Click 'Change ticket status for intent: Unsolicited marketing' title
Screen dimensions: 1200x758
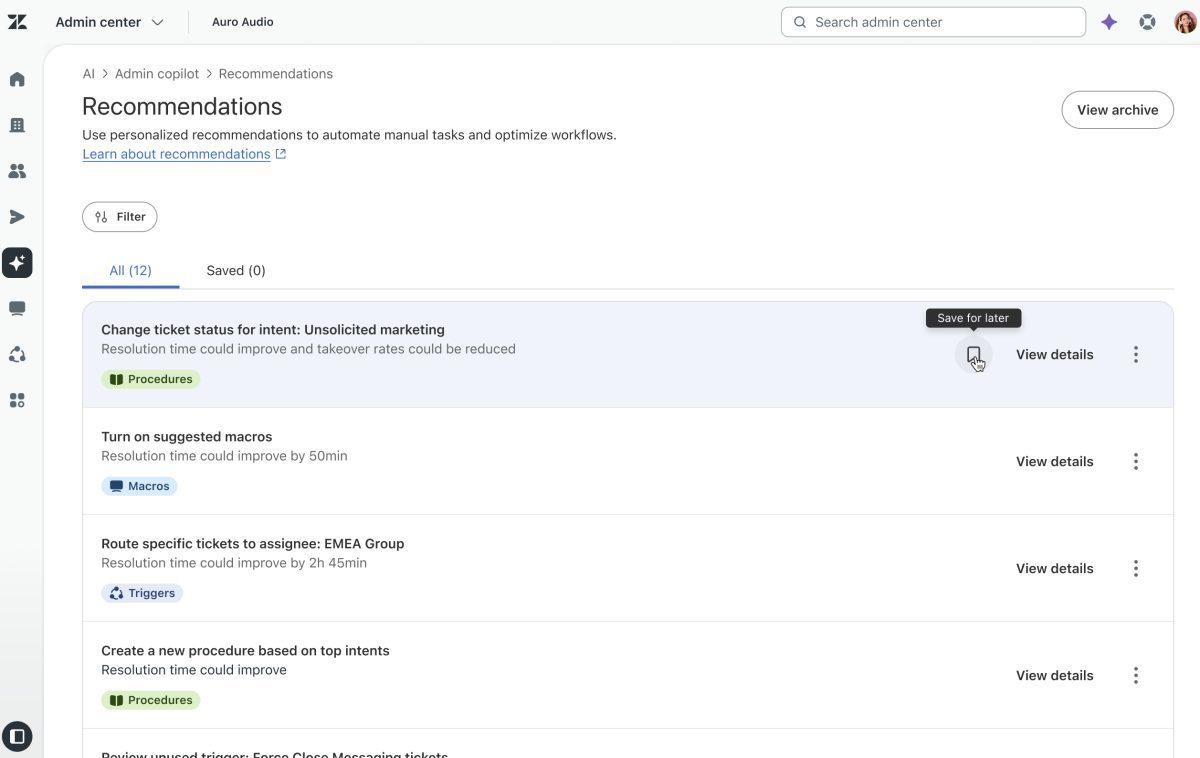coord(273,330)
